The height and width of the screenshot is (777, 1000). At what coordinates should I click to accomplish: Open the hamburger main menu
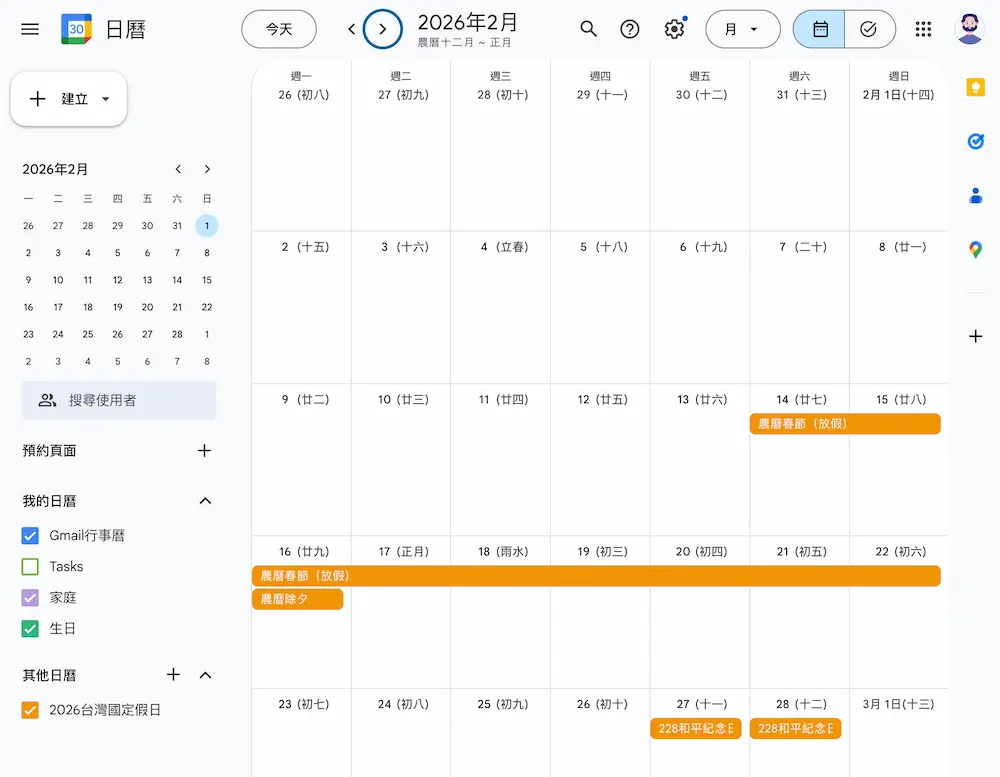tap(29, 29)
